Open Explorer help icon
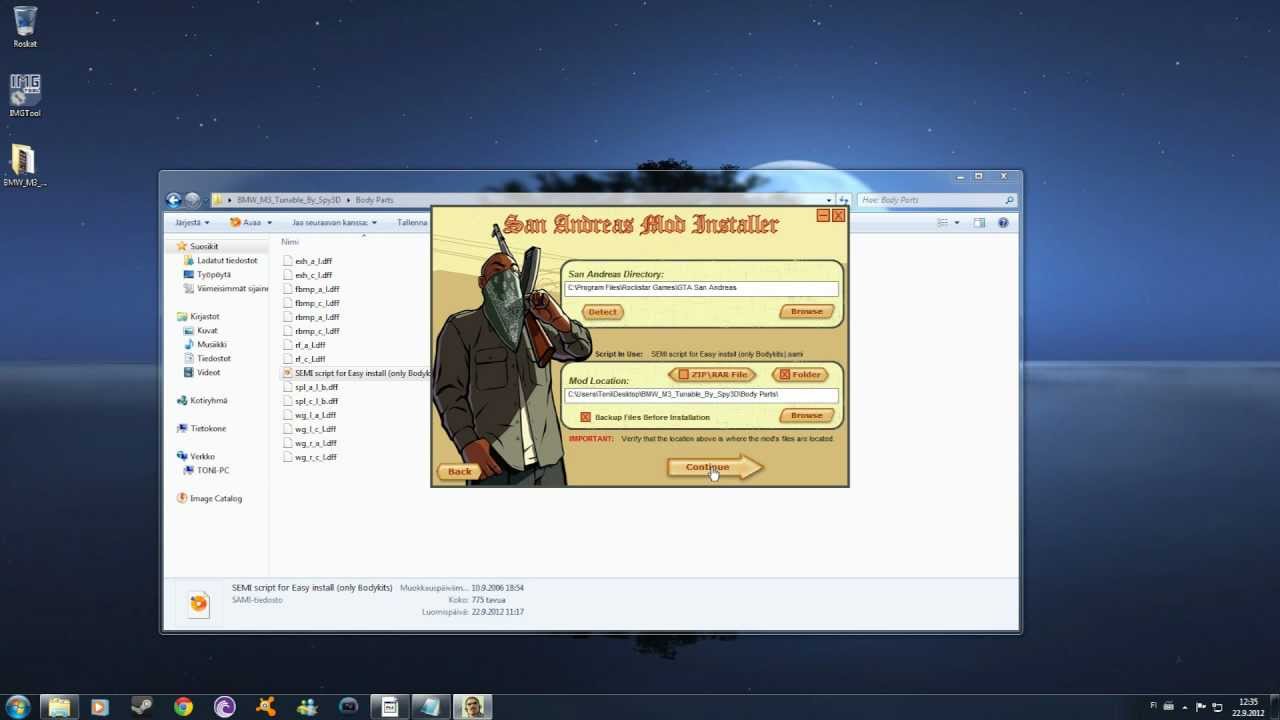The width and height of the screenshot is (1280, 720). point(1003,223)
